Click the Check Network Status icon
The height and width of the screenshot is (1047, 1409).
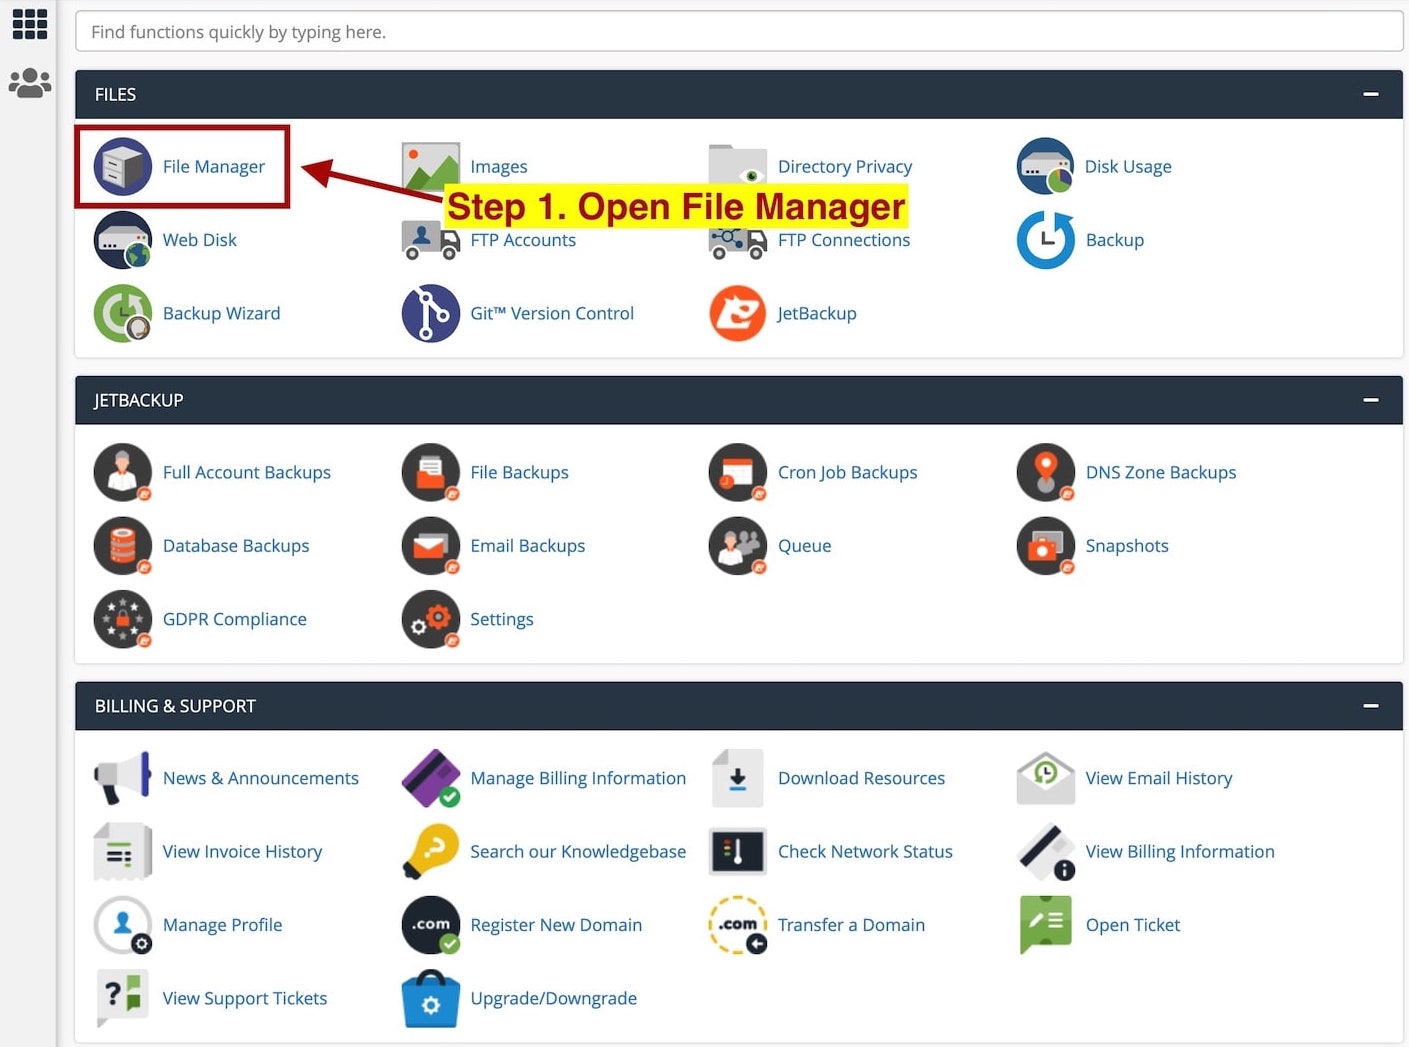coord(737,852)
